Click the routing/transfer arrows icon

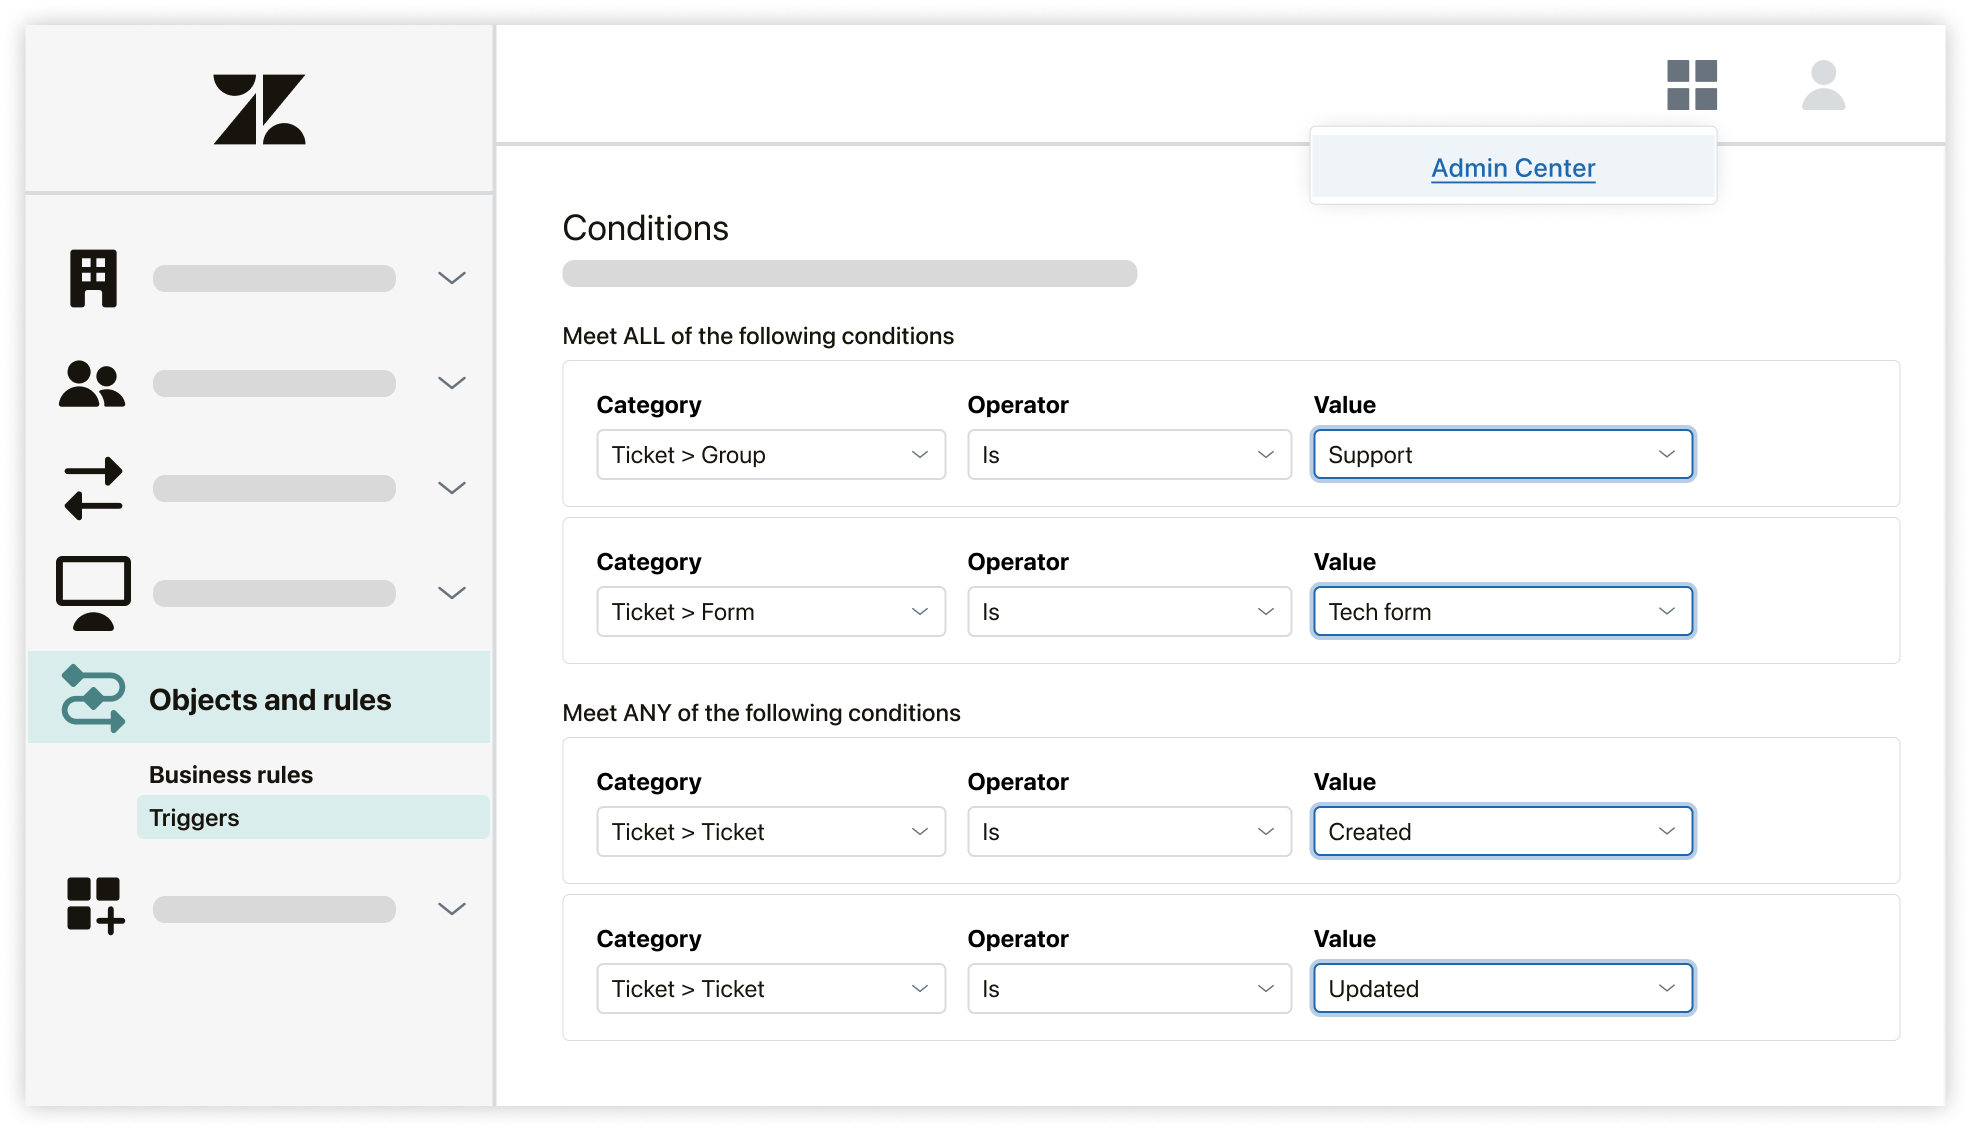[x=92, y=489]
